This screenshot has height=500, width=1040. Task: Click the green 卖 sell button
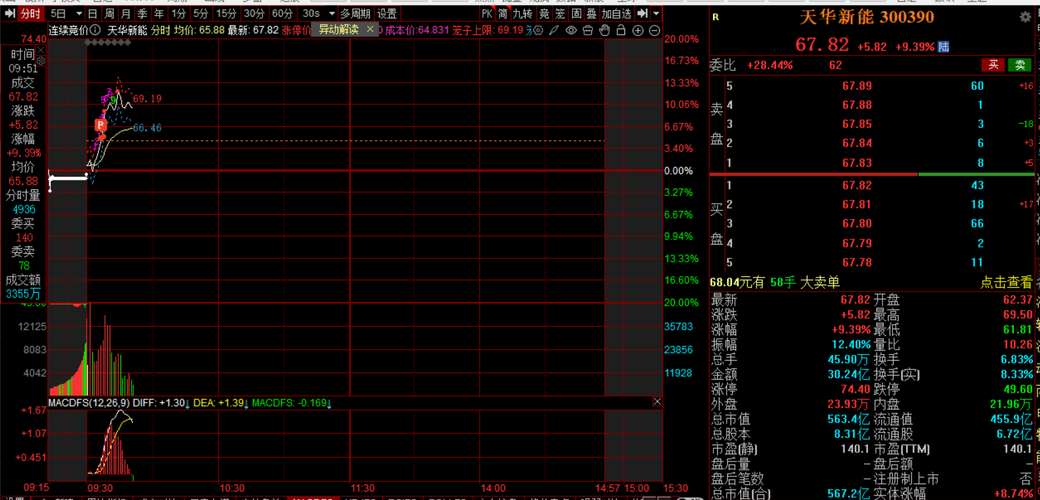[1019, 65]
